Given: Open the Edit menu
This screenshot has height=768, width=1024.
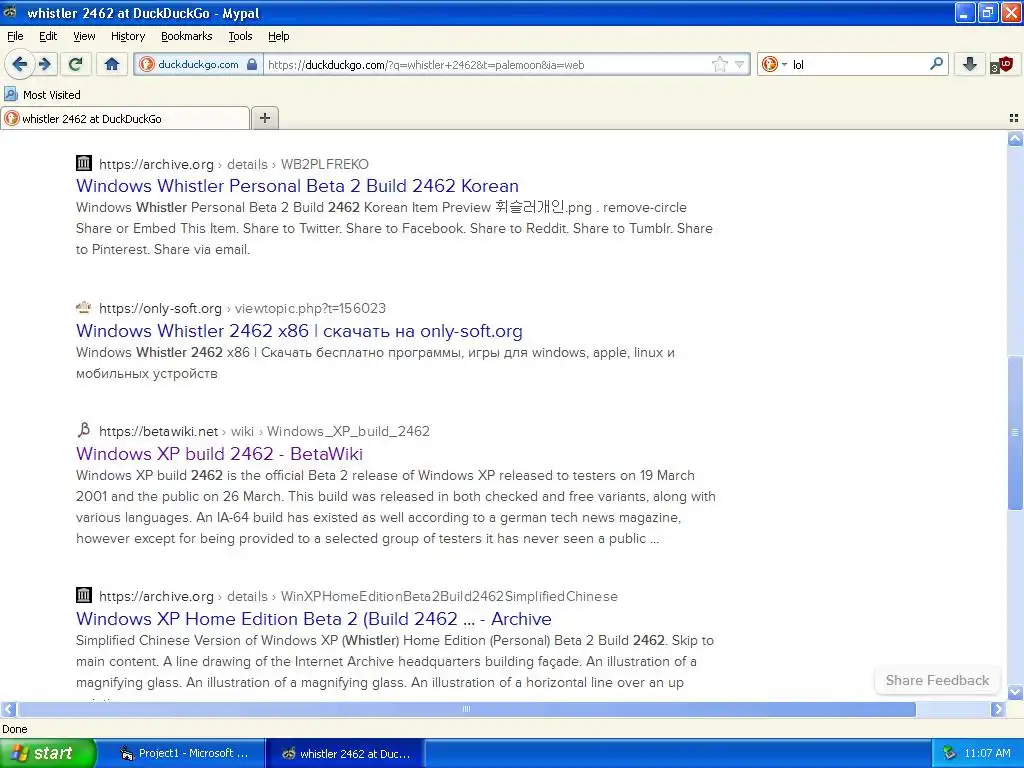Looking at the screenshot, I should (x=48, y=36).
